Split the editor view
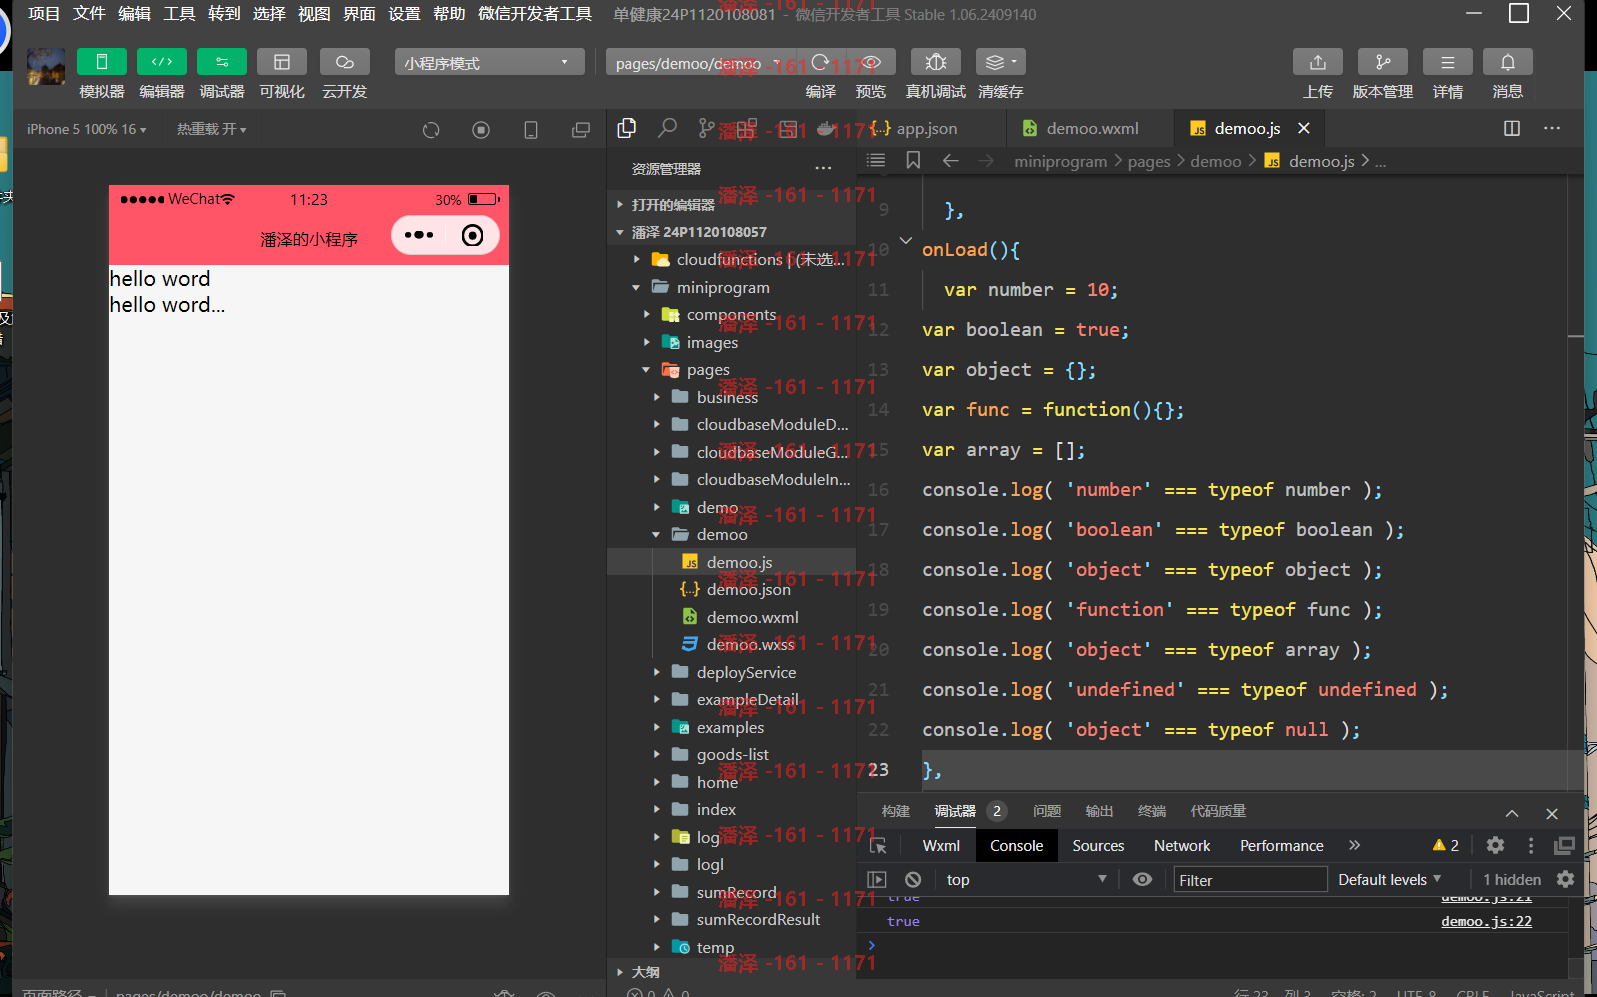The height and width of the screenshot is (997, 1597). coord(1512,128)
